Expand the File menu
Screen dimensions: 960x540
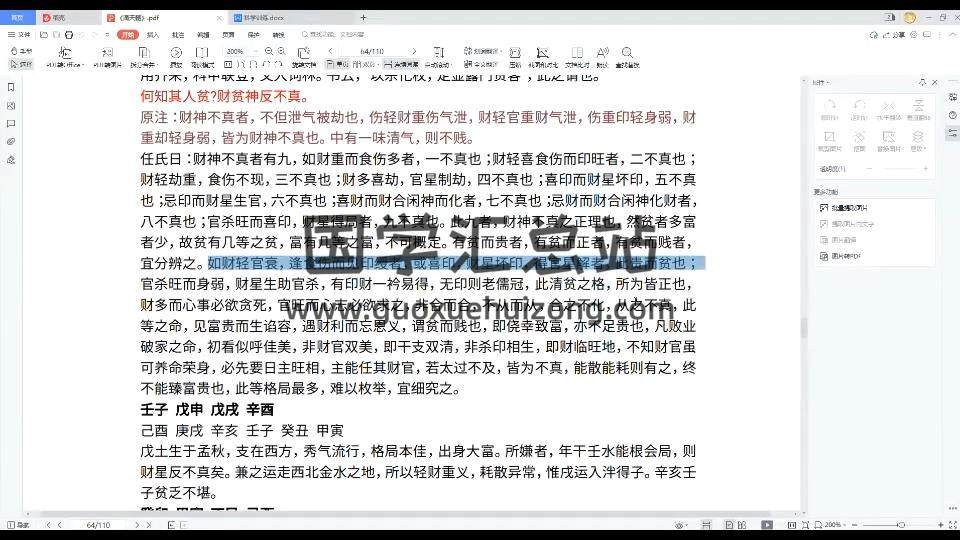tap(20, 34)
